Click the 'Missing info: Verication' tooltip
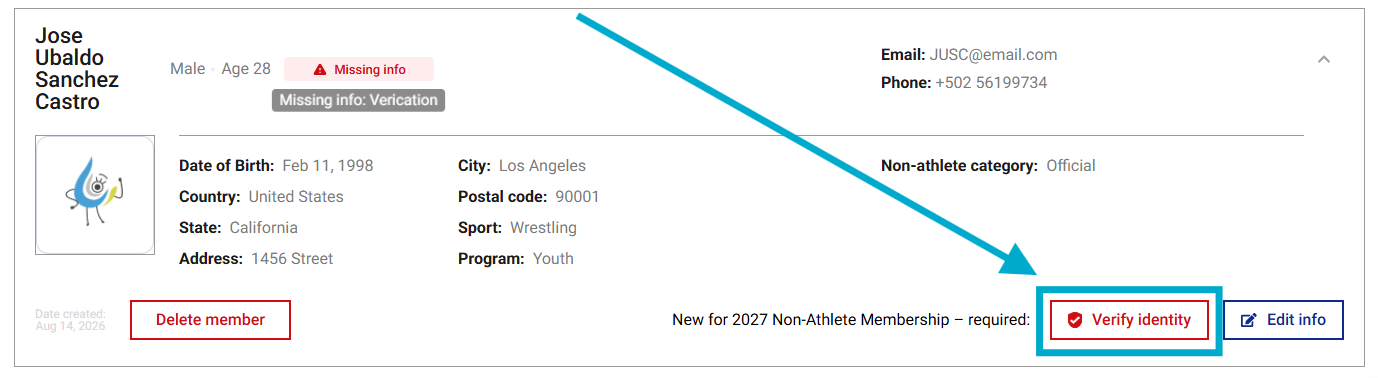The image size is (1378, 378). (358, 100)
